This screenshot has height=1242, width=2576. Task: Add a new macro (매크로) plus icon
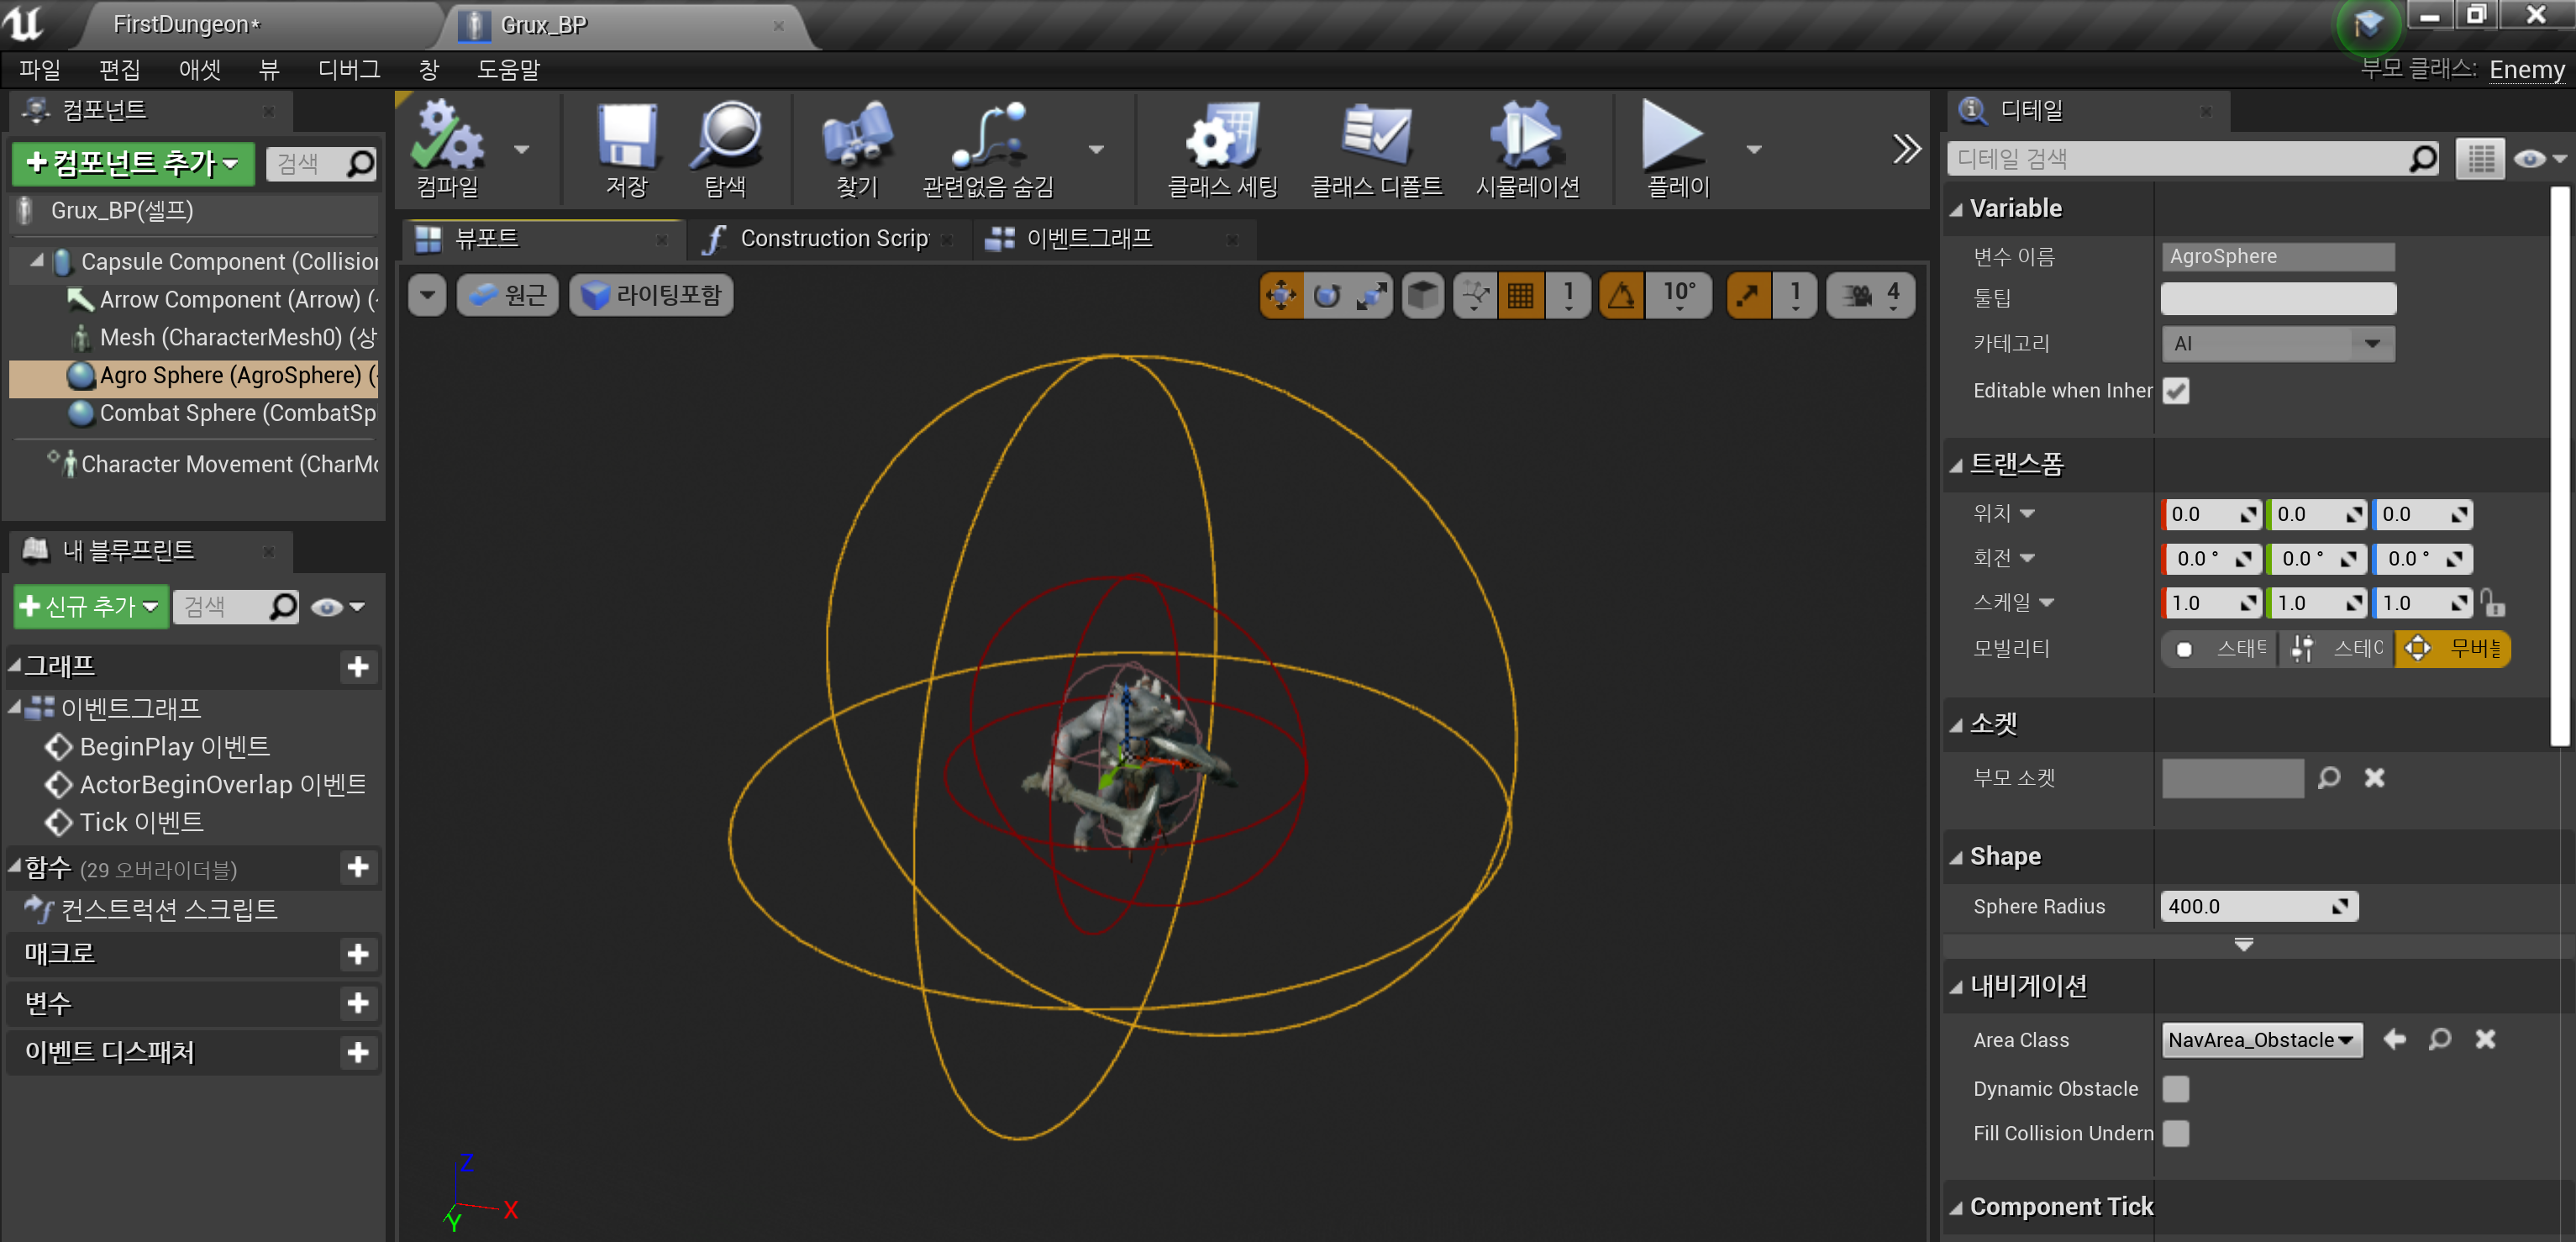coord(358,954)
